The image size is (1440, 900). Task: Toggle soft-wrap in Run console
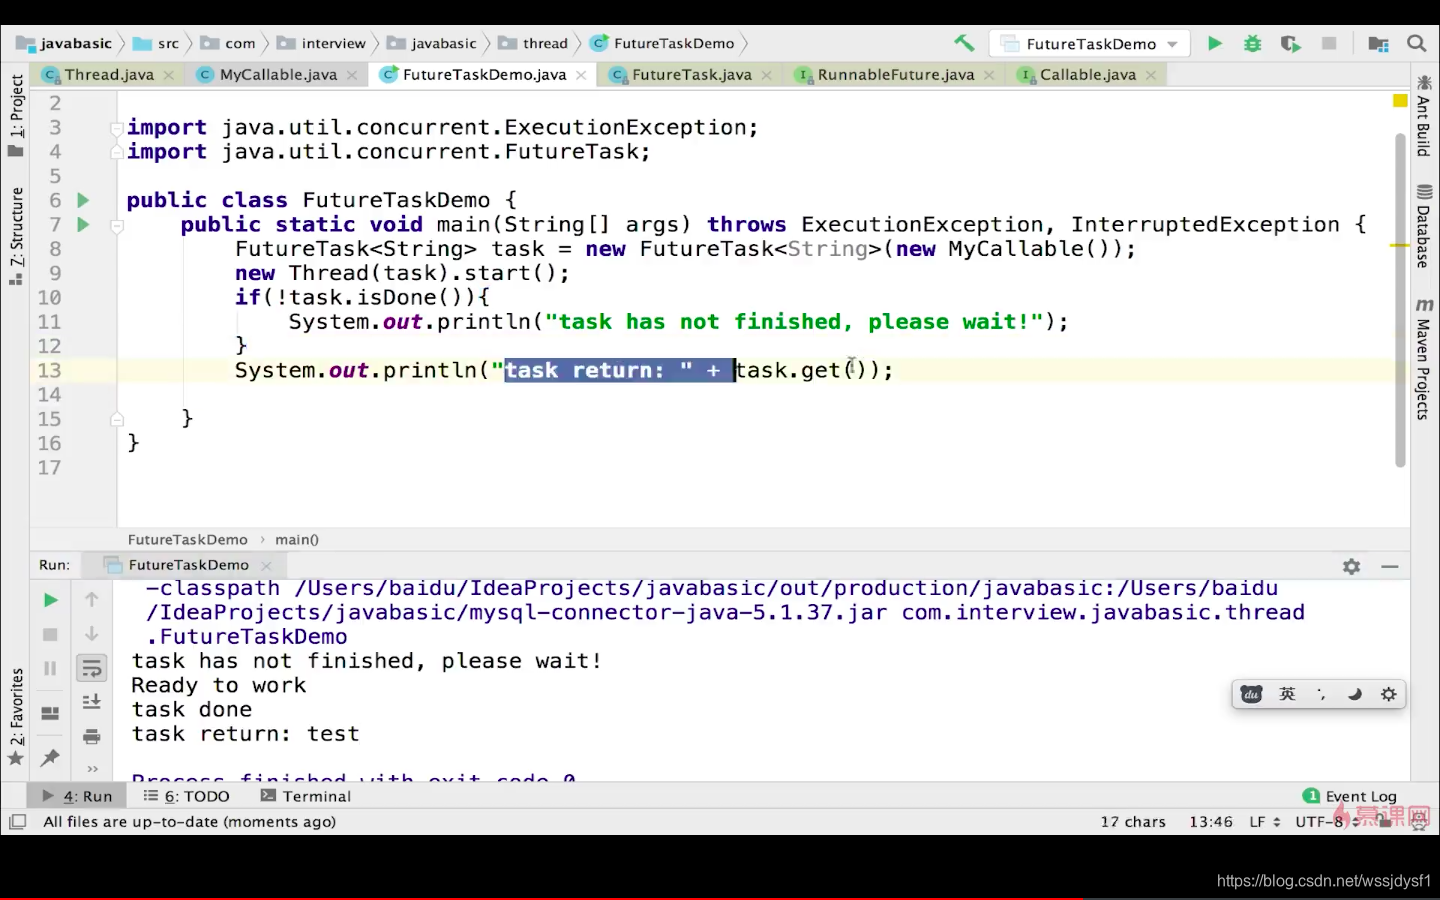pyautogui.click(x=92, y=668)
